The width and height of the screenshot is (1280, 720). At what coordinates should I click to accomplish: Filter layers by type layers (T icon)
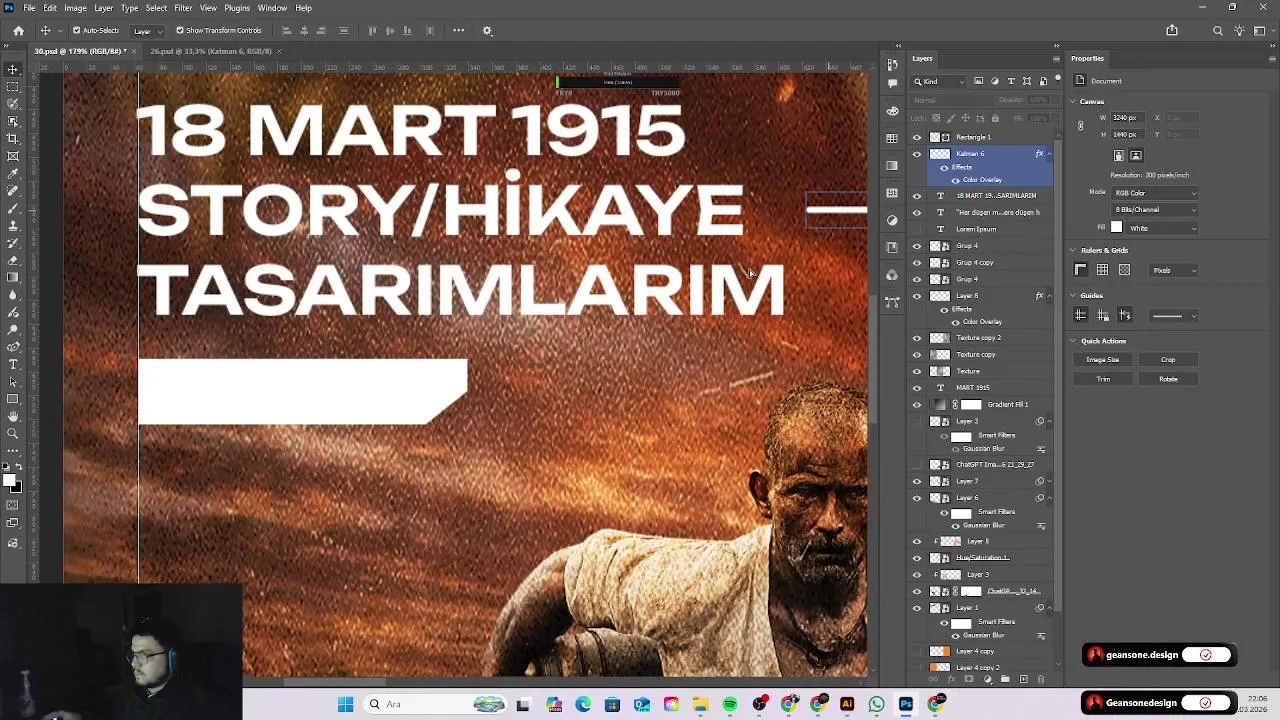click(1011, 81)
